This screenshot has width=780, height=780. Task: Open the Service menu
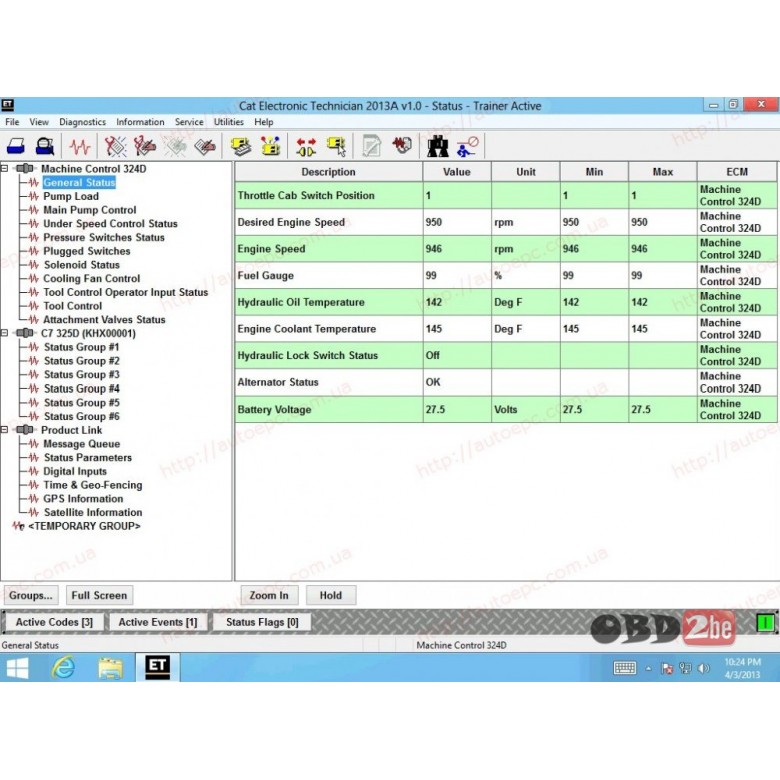[x=189, y=122]
